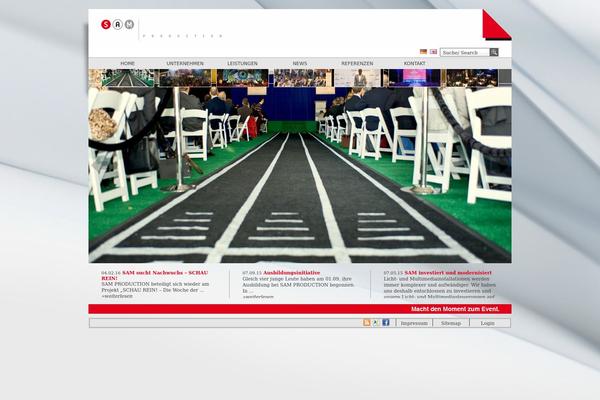
Task: Open the REFERENZEN menu item
Action: [x=357, y=63]
